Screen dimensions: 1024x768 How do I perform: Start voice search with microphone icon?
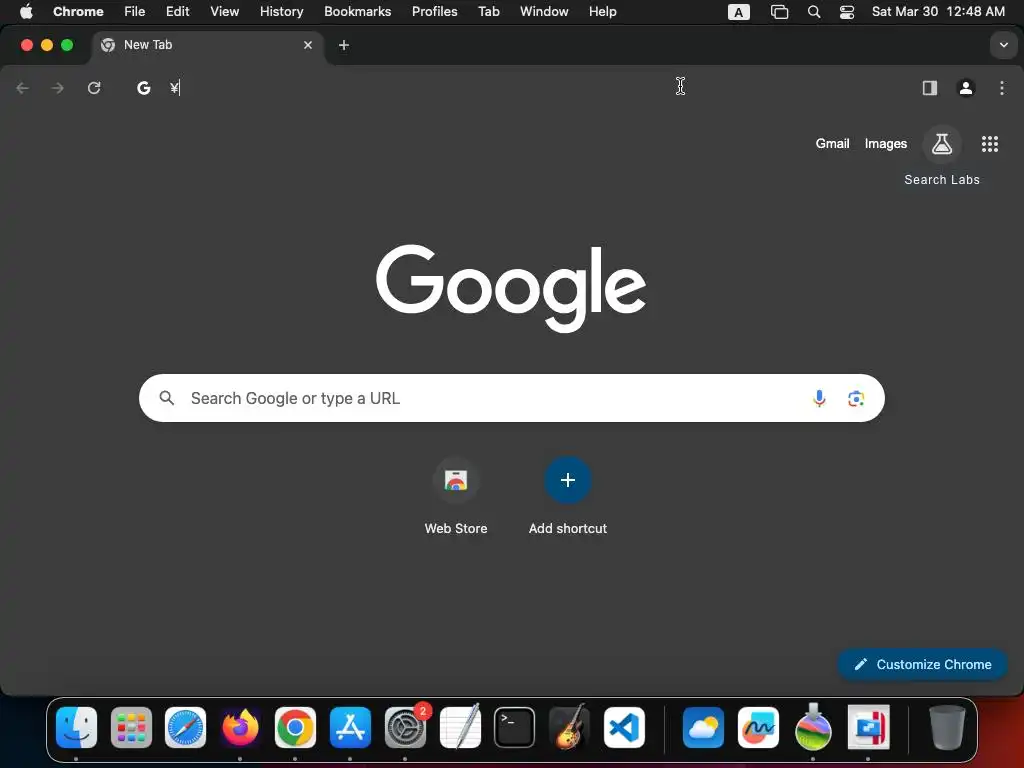[x=819, y=398]
